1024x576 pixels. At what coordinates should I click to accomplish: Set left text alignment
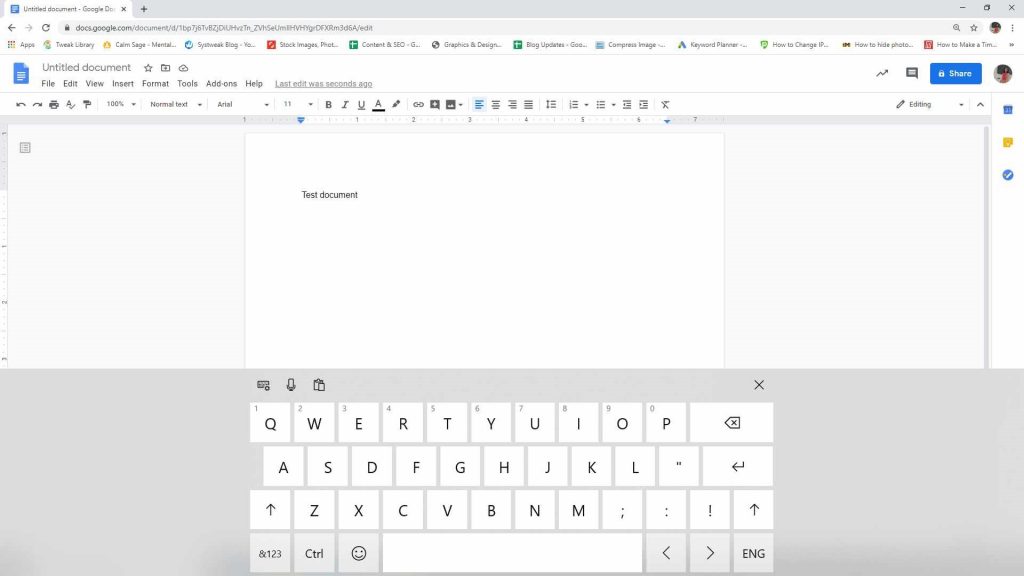coord(479,104)
